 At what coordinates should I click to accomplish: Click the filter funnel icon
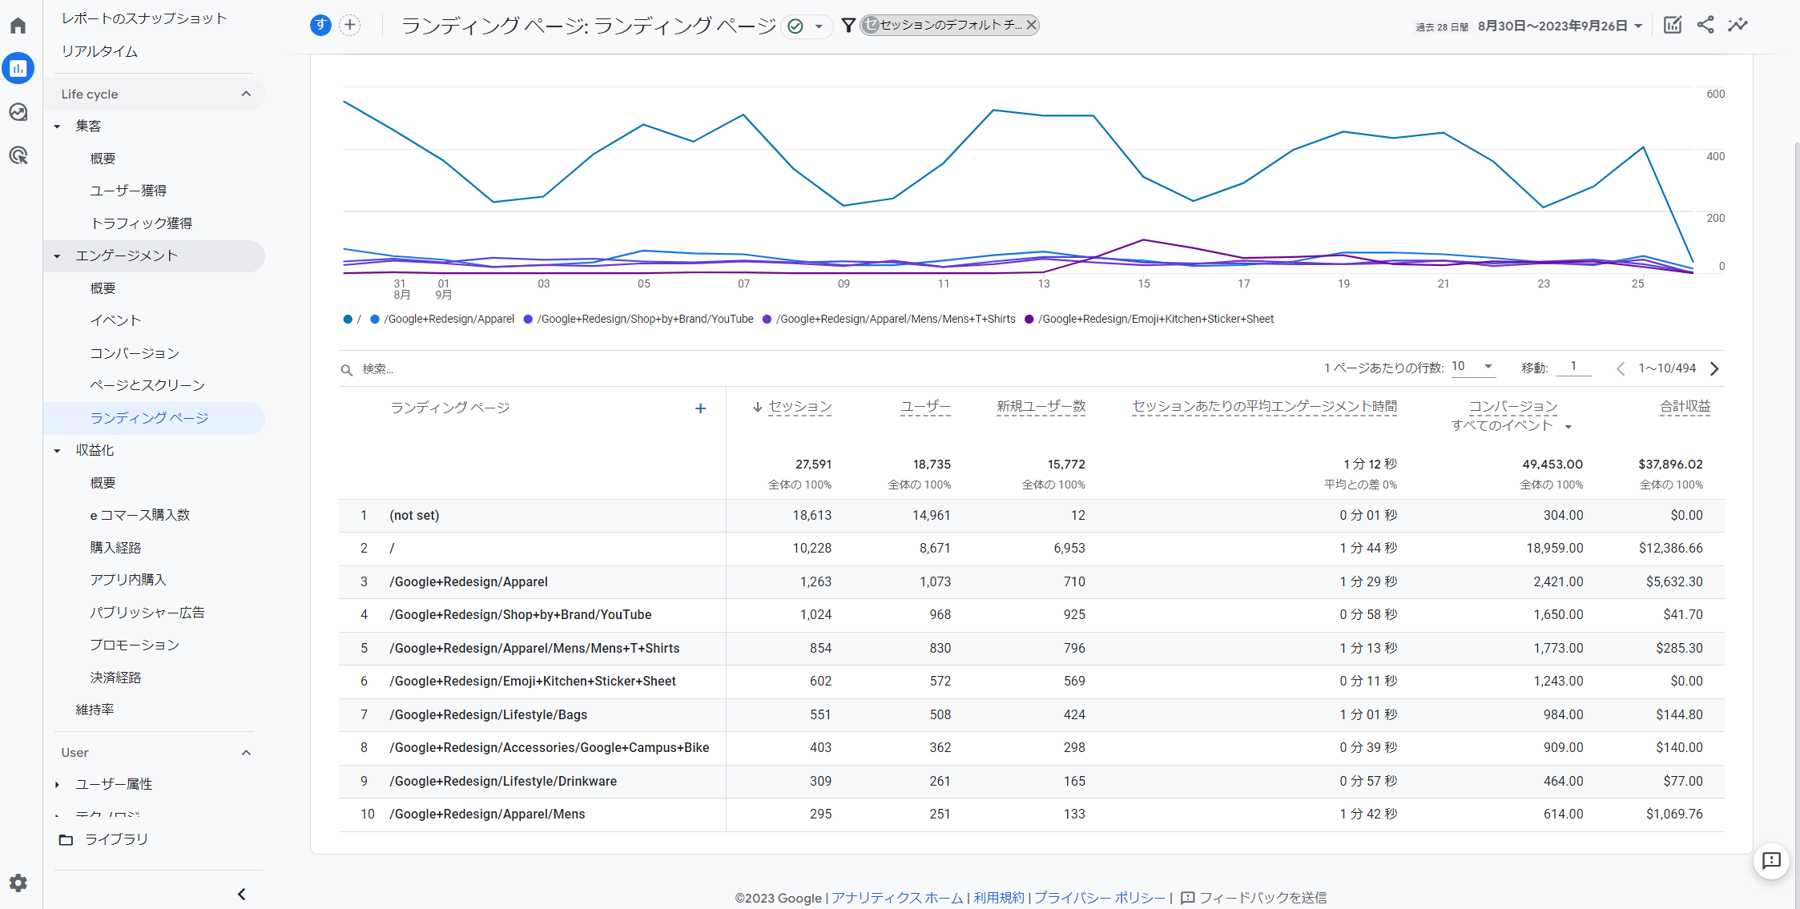848,25
